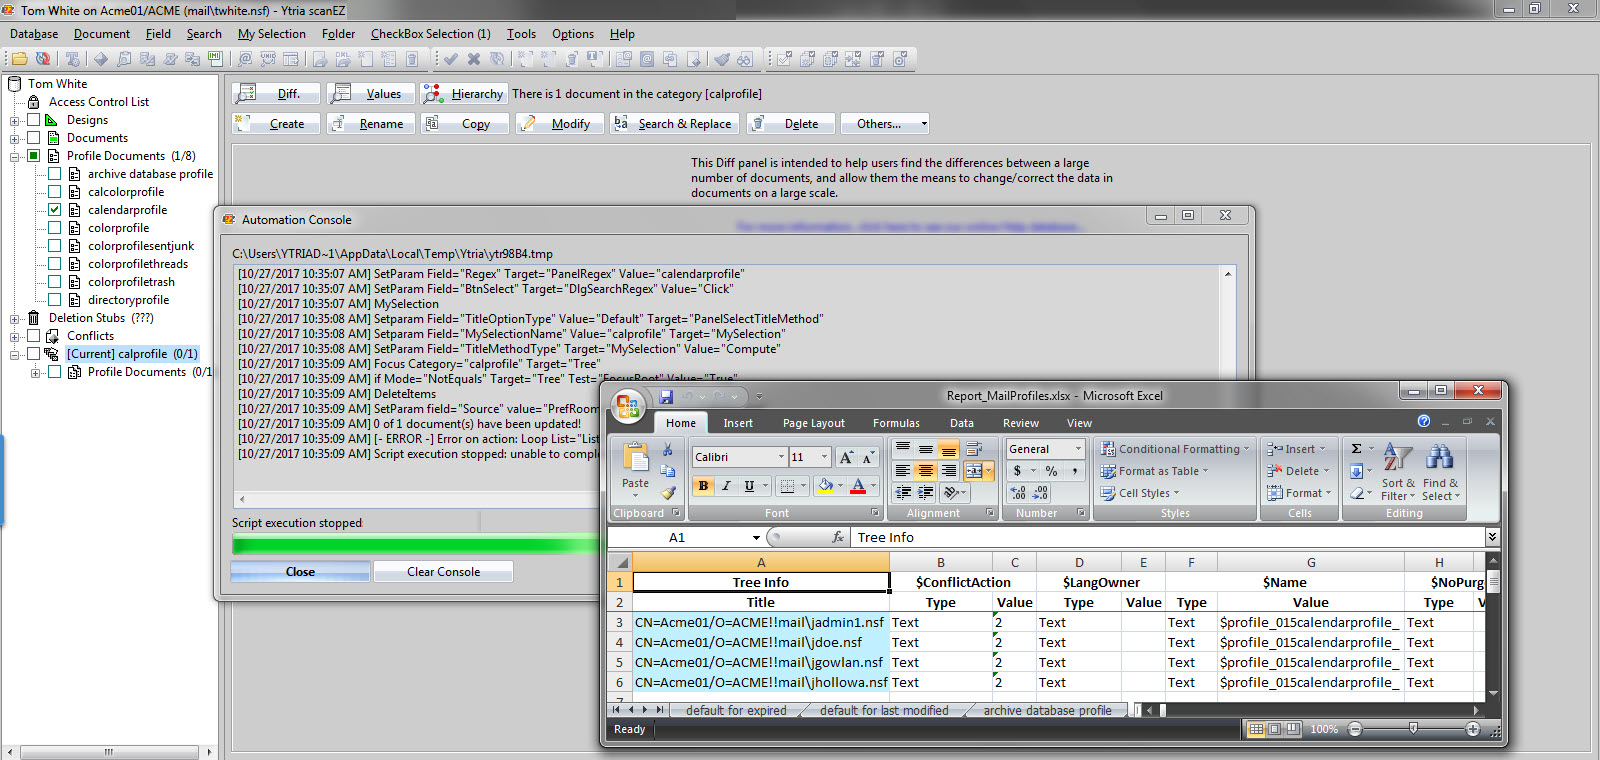Image resolution: width=1600 pixels, height=760 pixels.
Task: Uncheck the calendarprofile checkbox
Action: tap(55, 210)
